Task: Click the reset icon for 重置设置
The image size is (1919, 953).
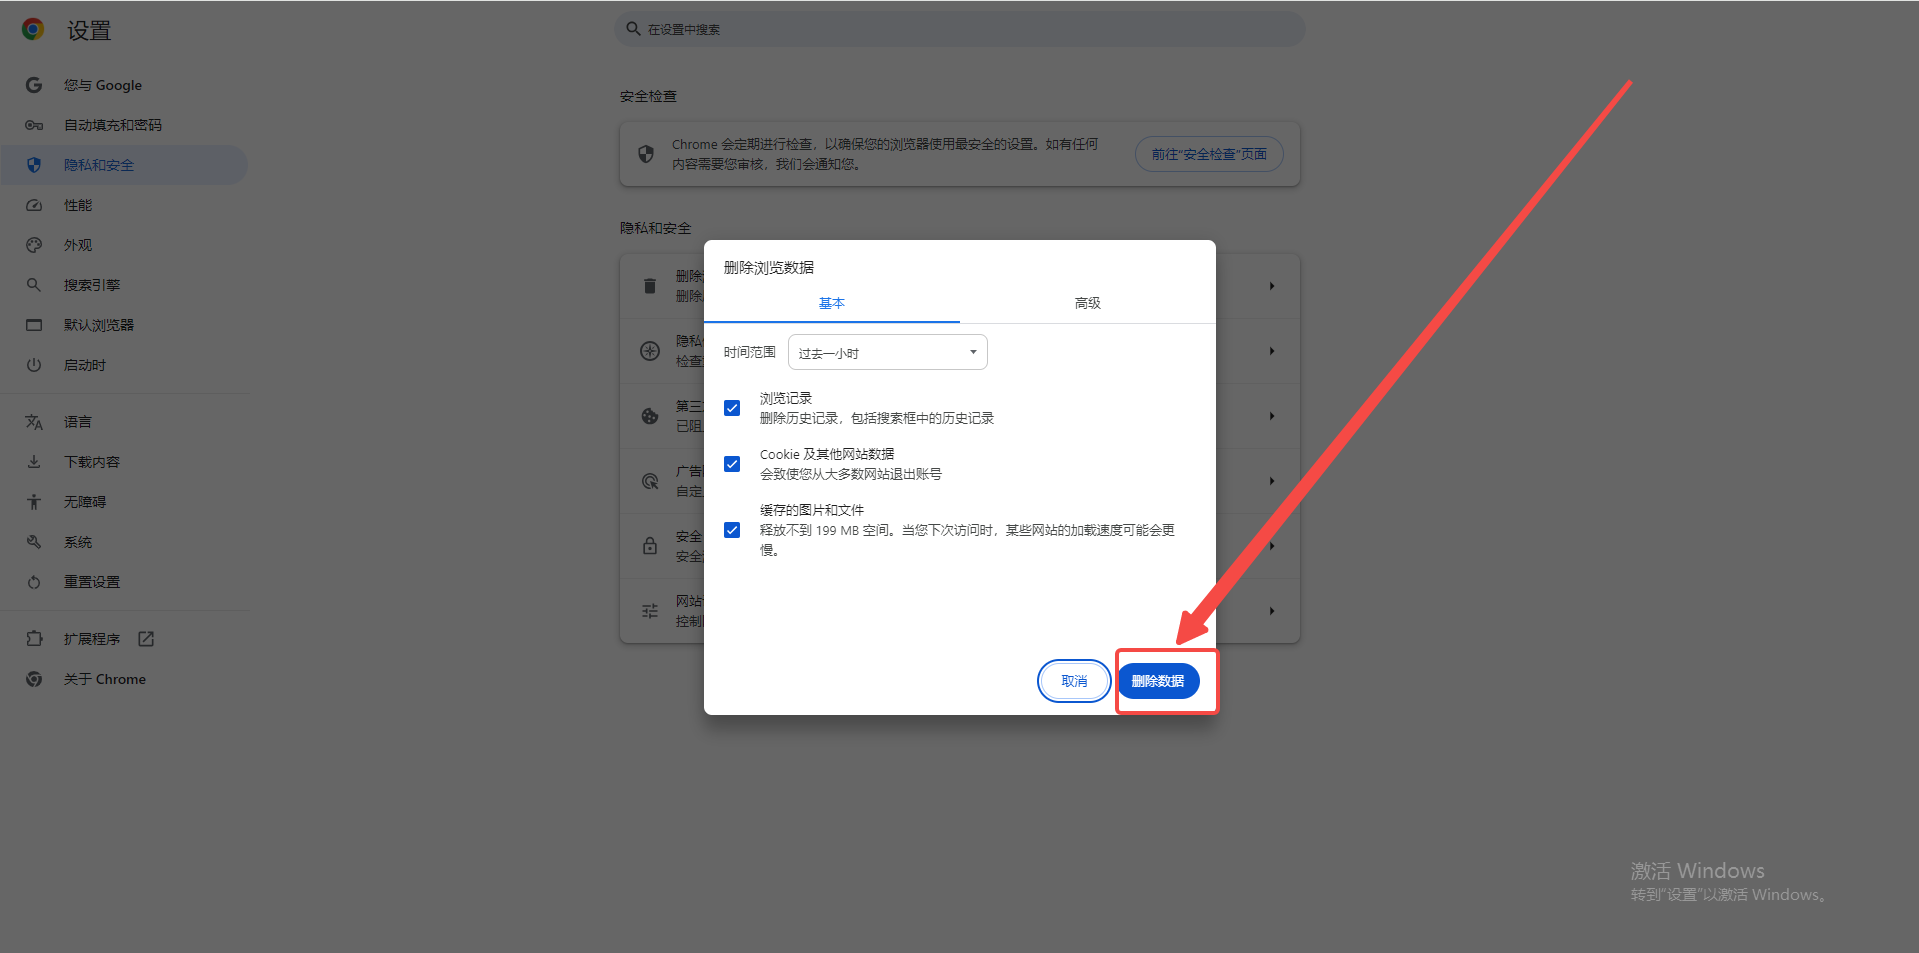Action: (x=34, y=582)
